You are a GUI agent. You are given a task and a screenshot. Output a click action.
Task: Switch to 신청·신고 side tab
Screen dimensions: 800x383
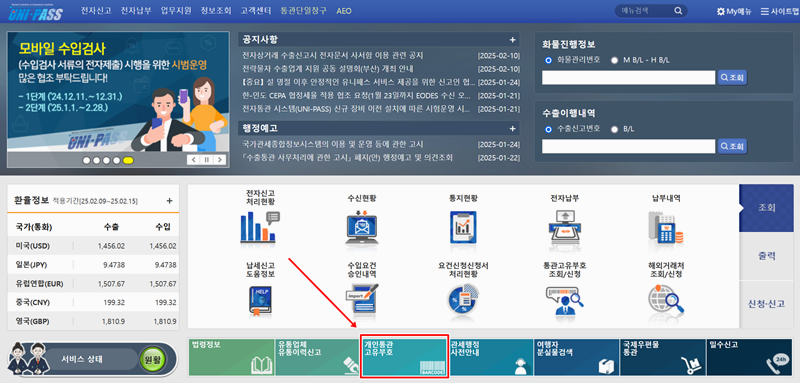click(766, 304)
